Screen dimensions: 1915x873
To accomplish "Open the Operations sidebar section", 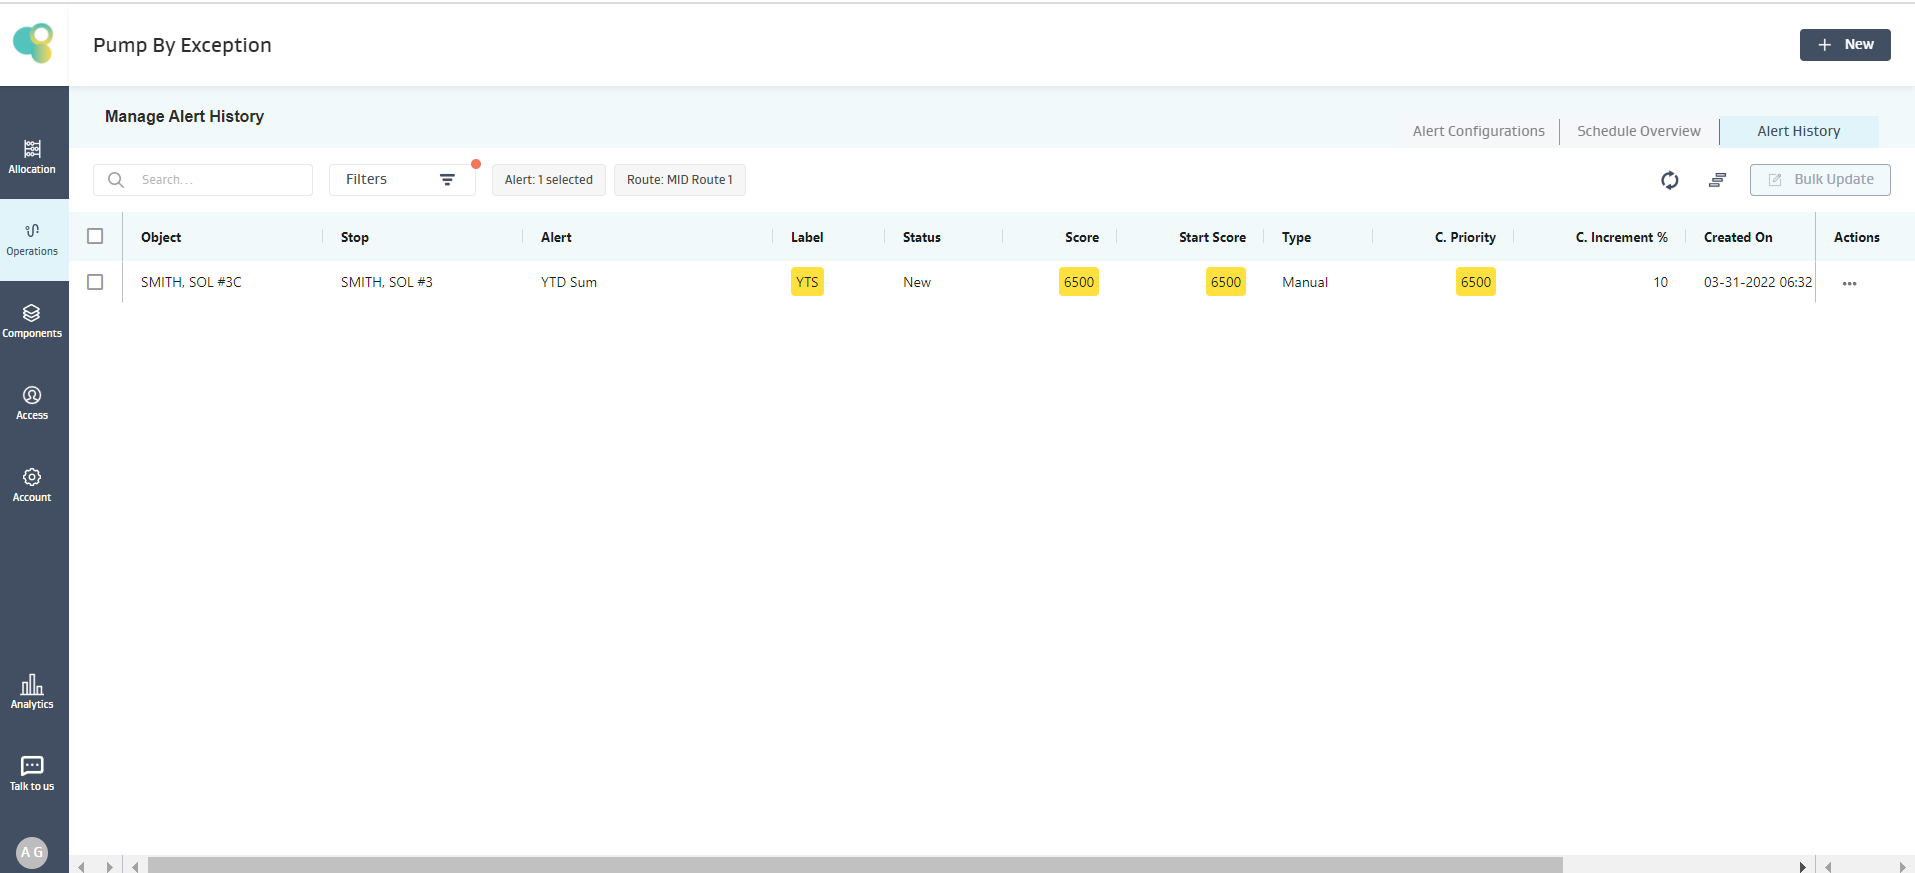I will (32, 239).
